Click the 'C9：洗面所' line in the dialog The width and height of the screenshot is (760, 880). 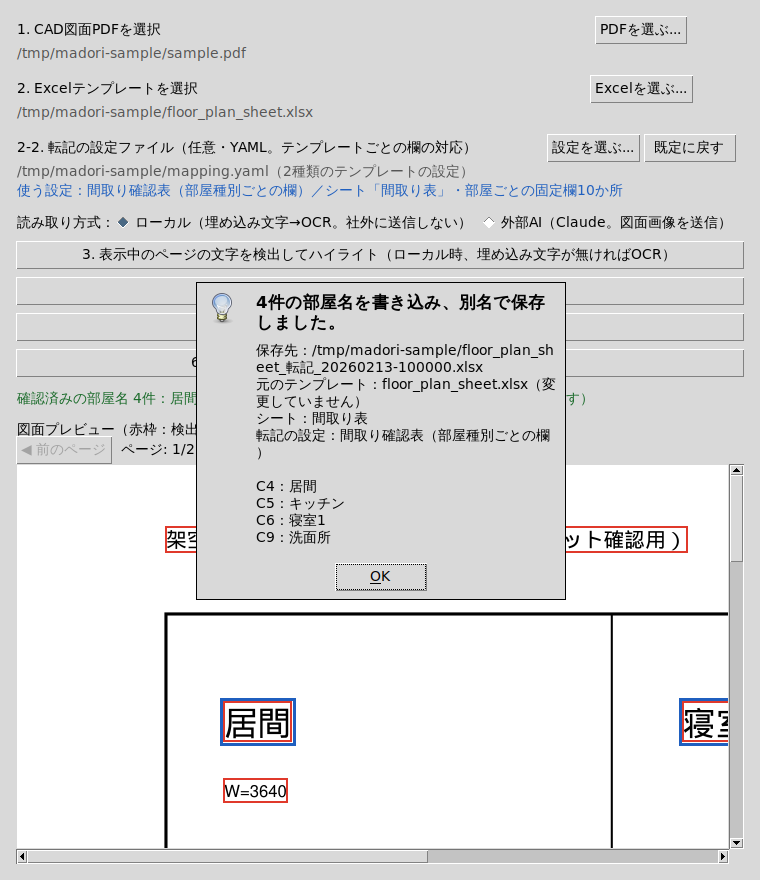(293, 538)
